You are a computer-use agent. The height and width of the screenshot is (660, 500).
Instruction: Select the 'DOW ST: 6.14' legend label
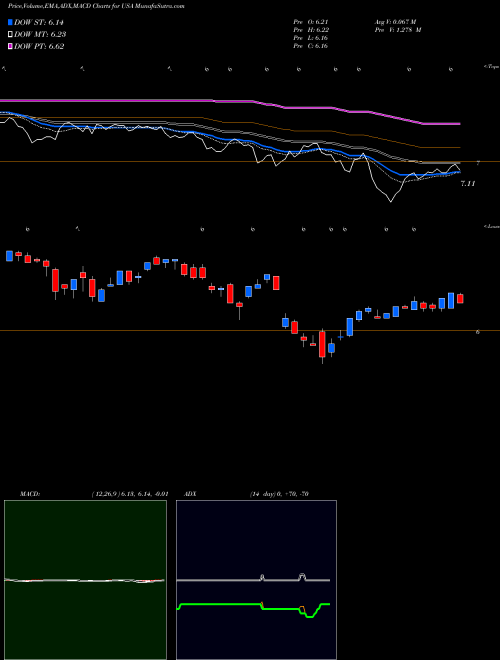coord(39,23)
